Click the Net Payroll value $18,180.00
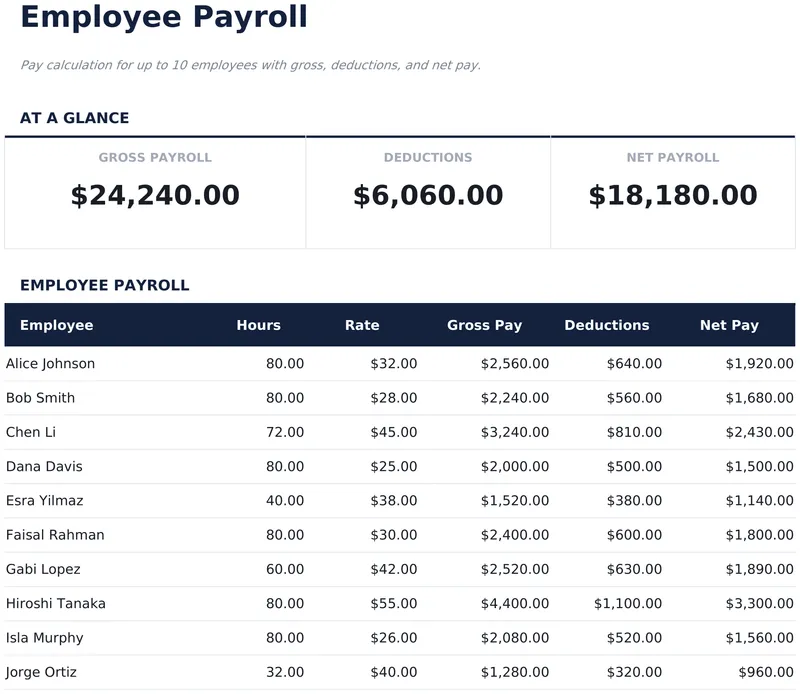The width and height of the screenshot is (800, 694). (673, 195)
